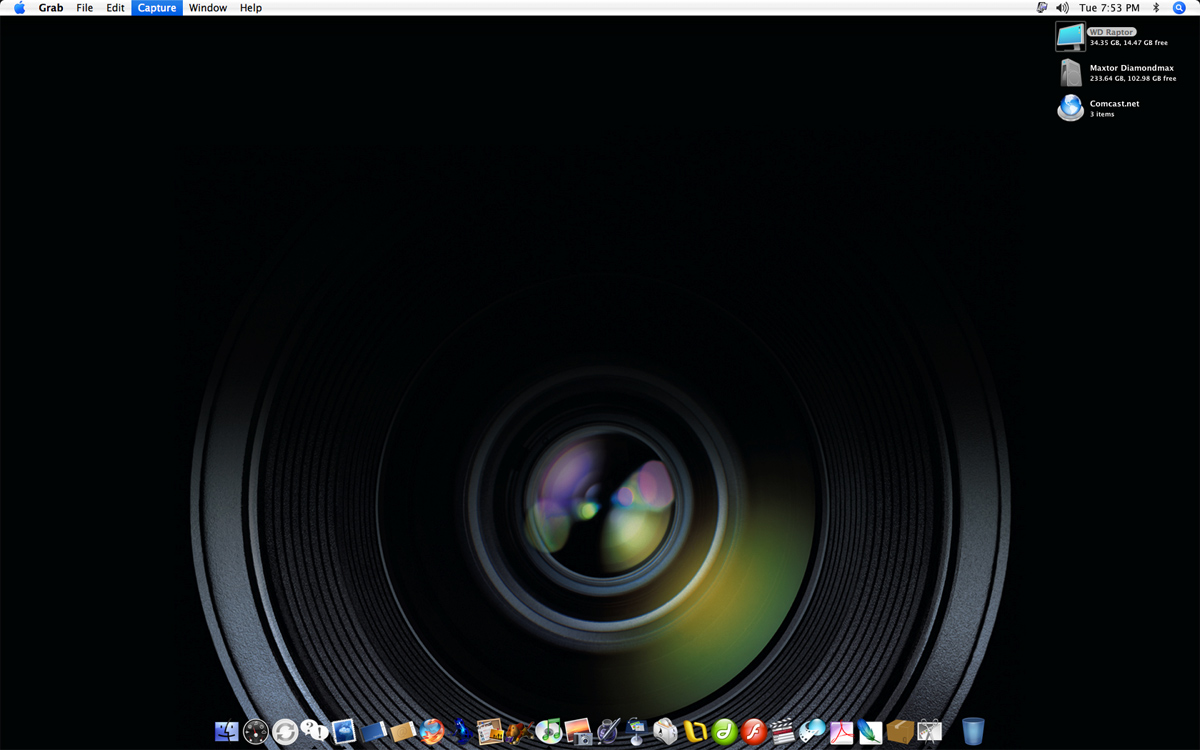This screenshot has height=750, width=1200.
Task: Select the Maxtor Diamondmax drive icon
Action: pos(1071,73)
